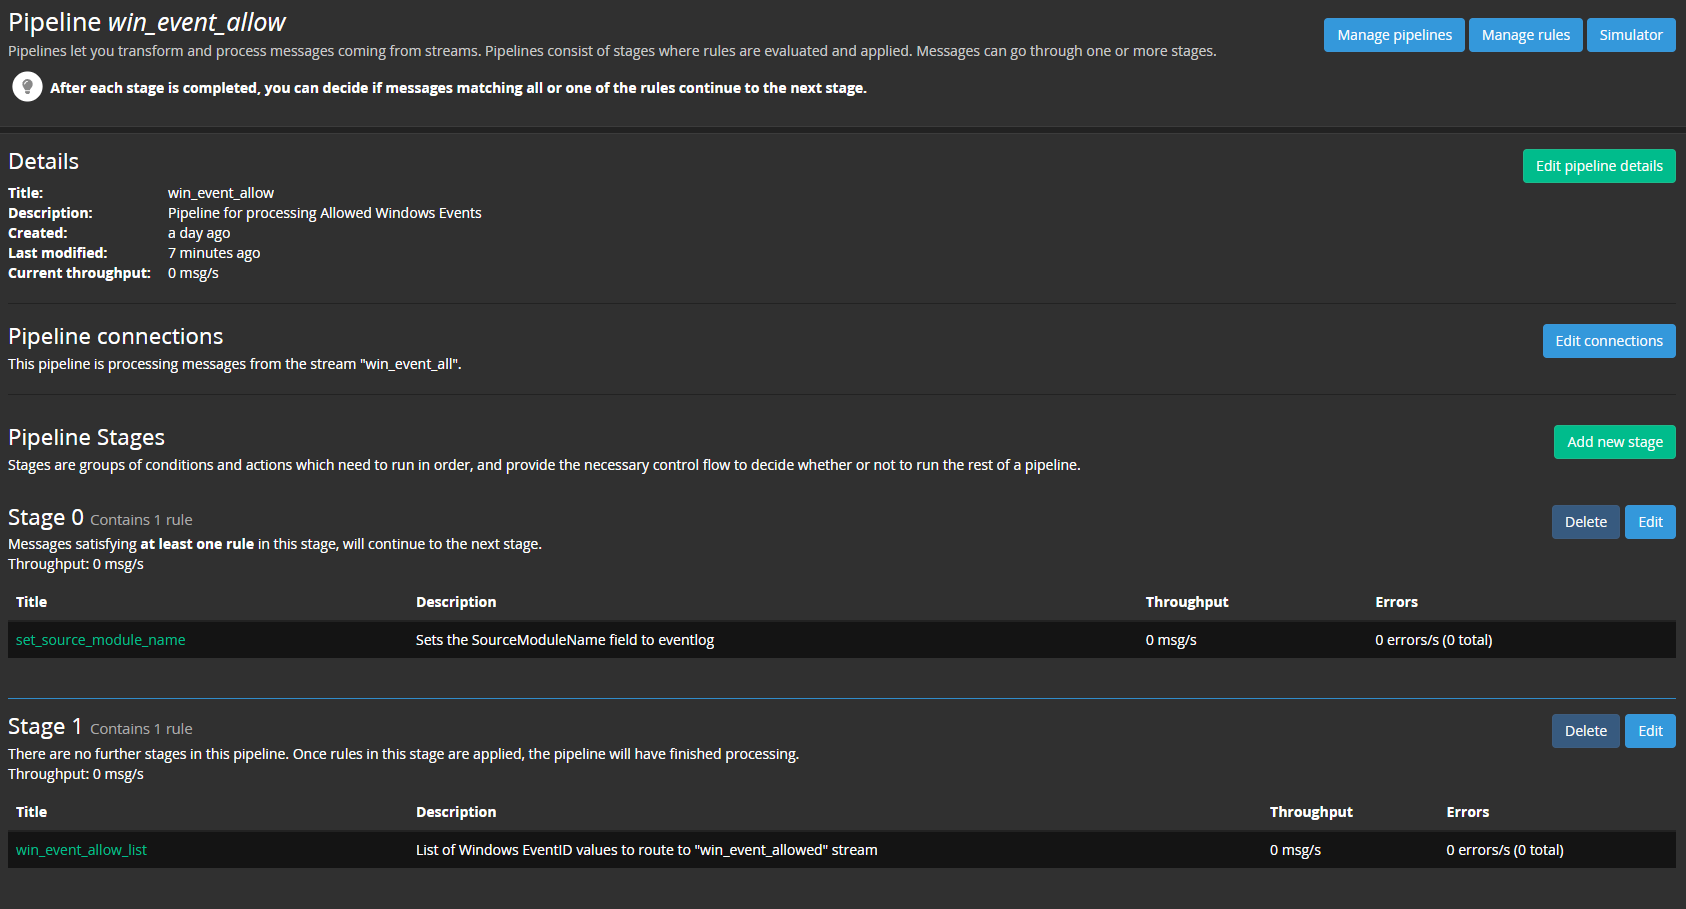Launch the Simulator
1686x909 pixels.
[1630, 35]
